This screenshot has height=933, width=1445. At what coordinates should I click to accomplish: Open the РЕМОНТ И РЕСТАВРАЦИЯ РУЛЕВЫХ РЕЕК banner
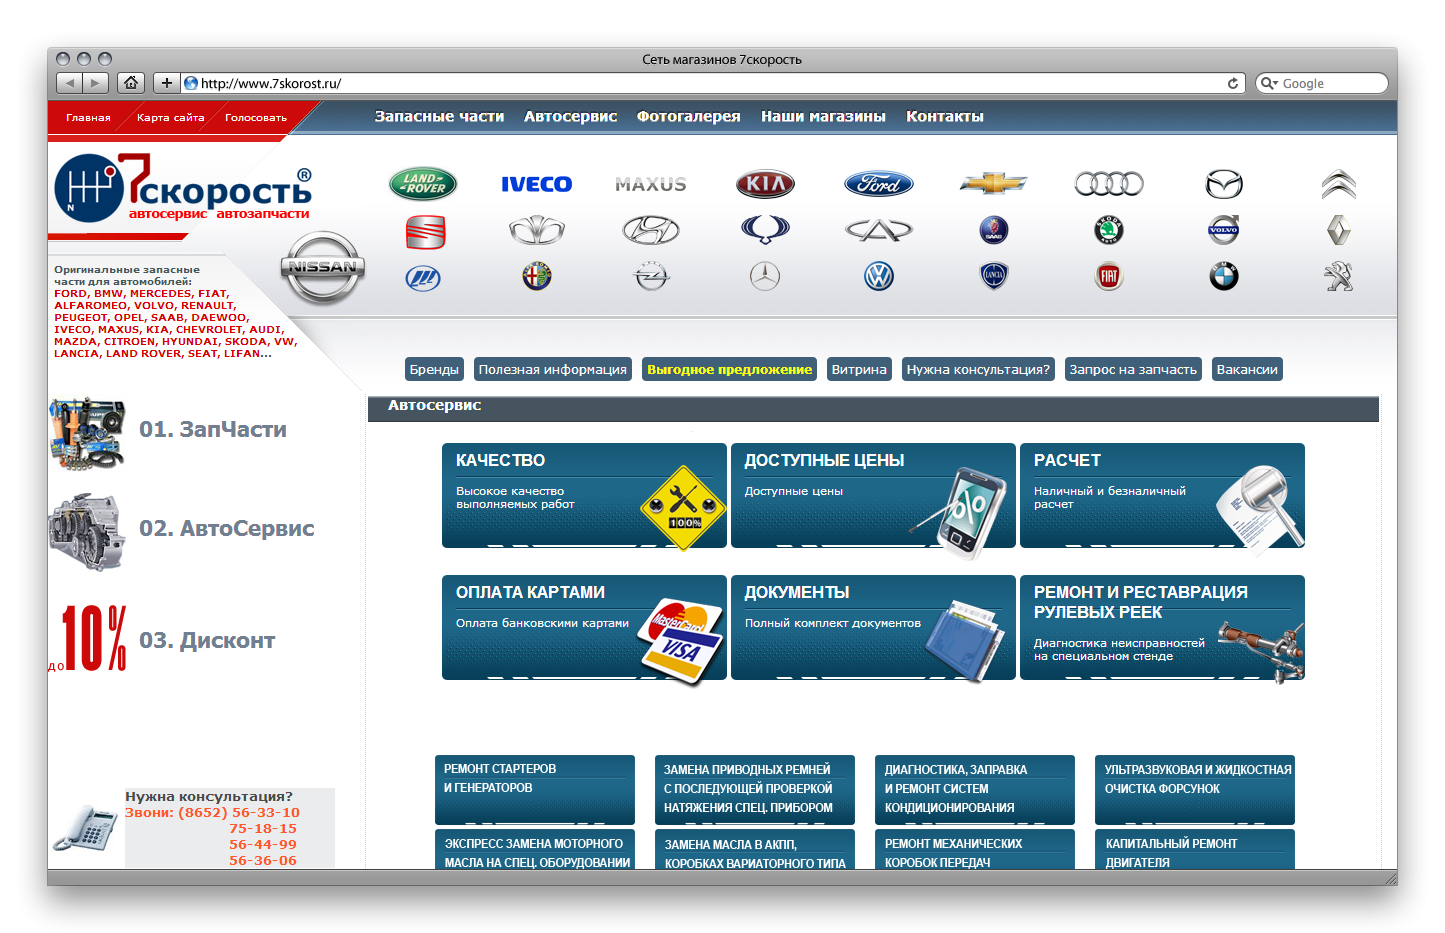click(x=1162, y=628)
